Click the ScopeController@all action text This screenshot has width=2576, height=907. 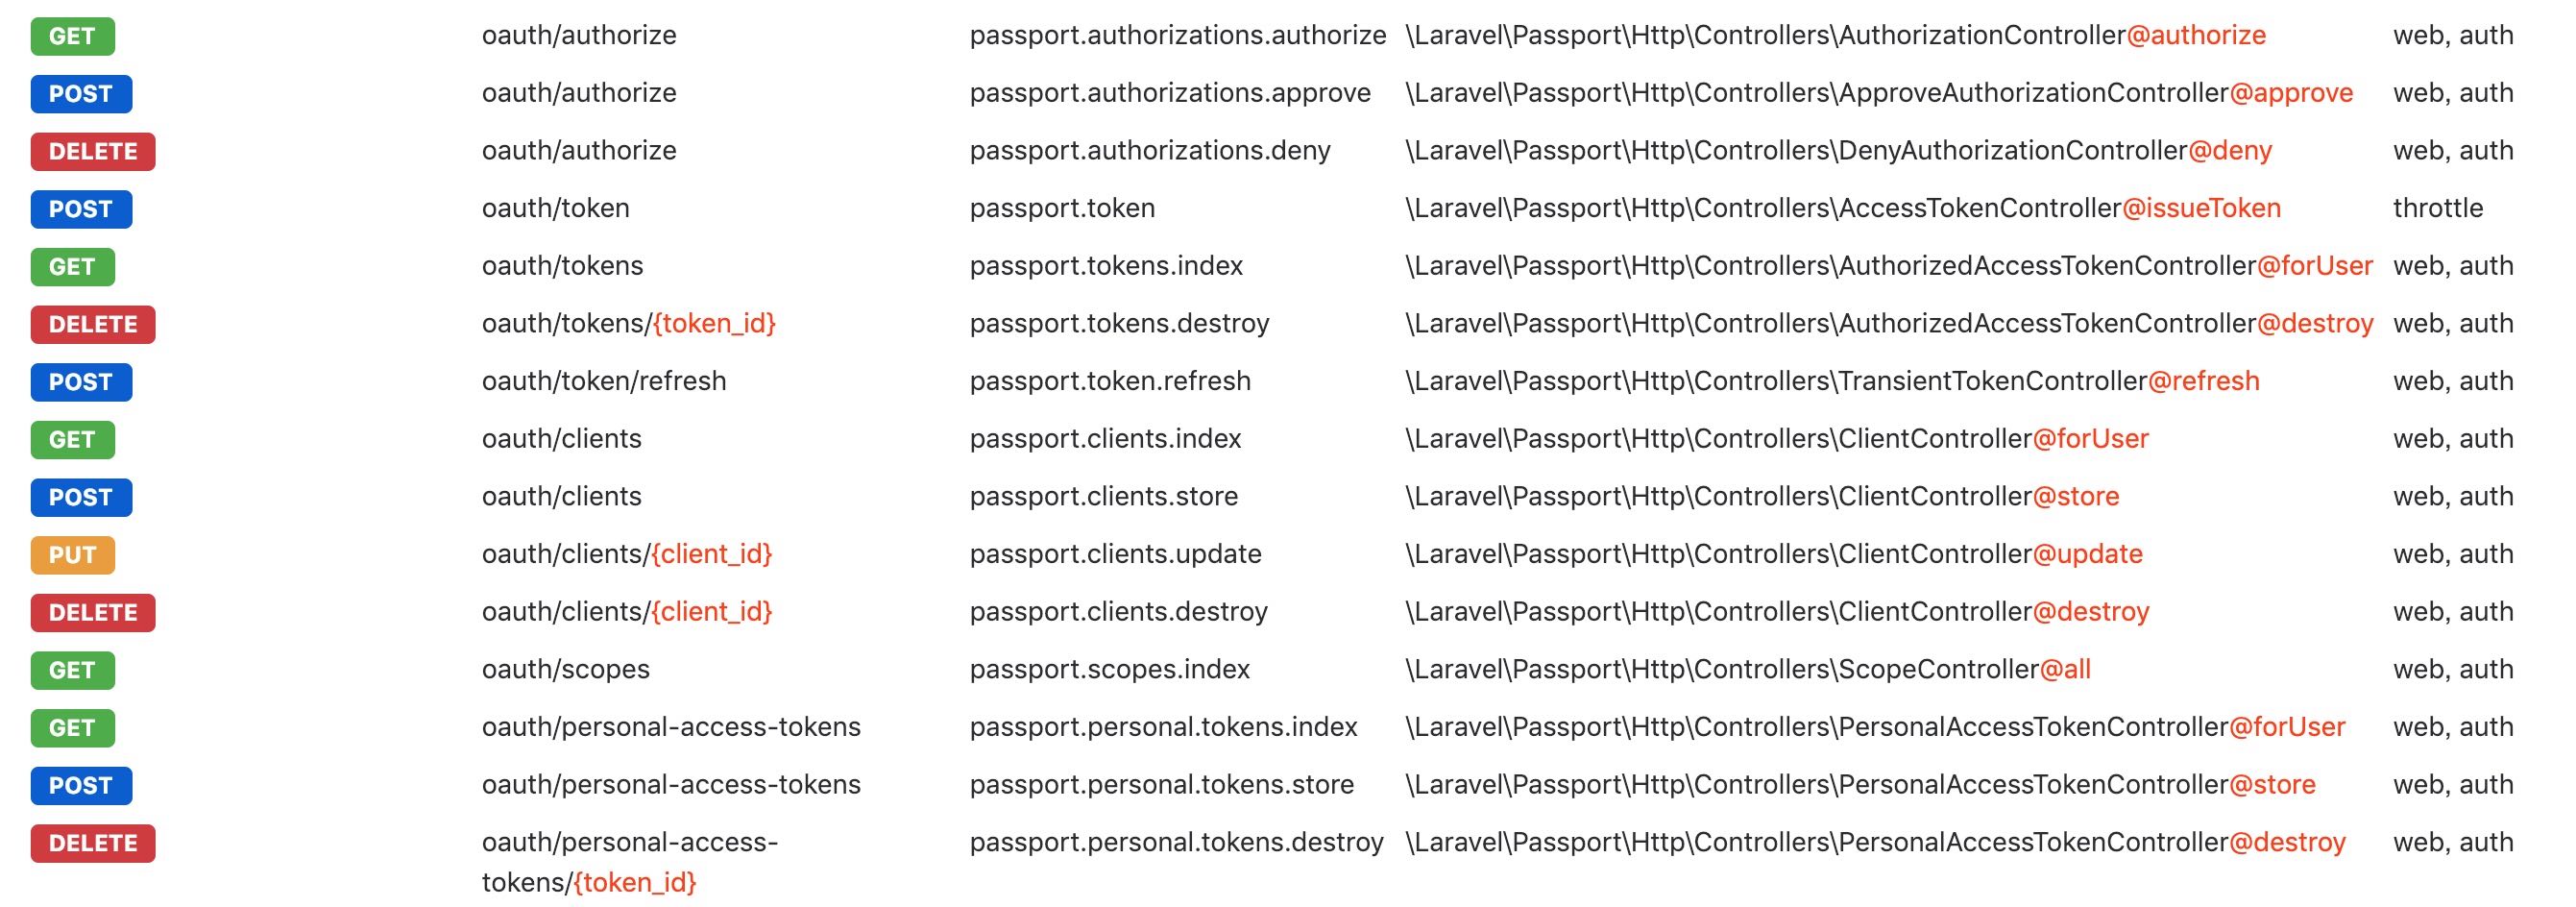pos(1965,669)
